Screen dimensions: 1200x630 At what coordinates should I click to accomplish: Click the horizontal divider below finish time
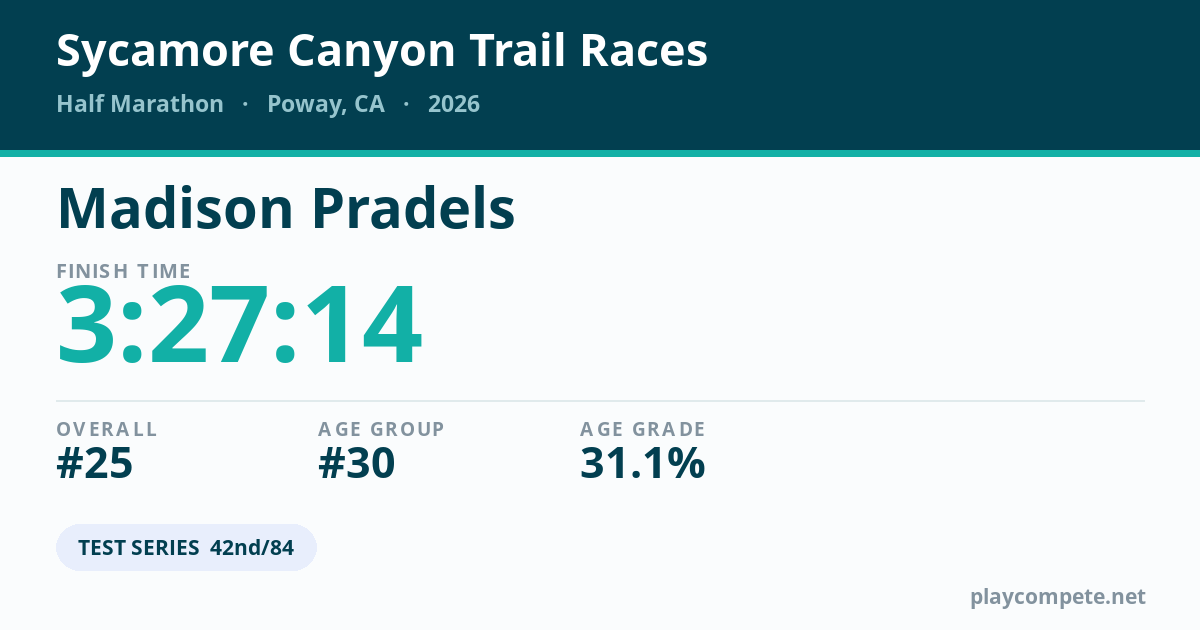pos(601,401)
